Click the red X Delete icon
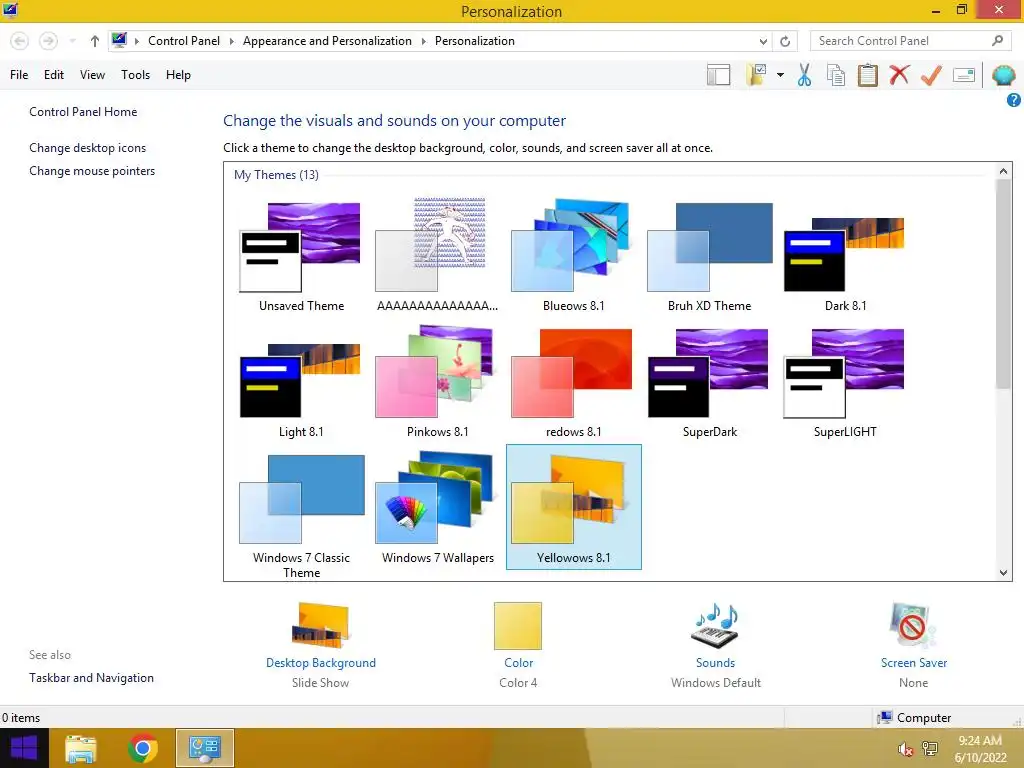 pyautogui.click(x=899, y=75)
